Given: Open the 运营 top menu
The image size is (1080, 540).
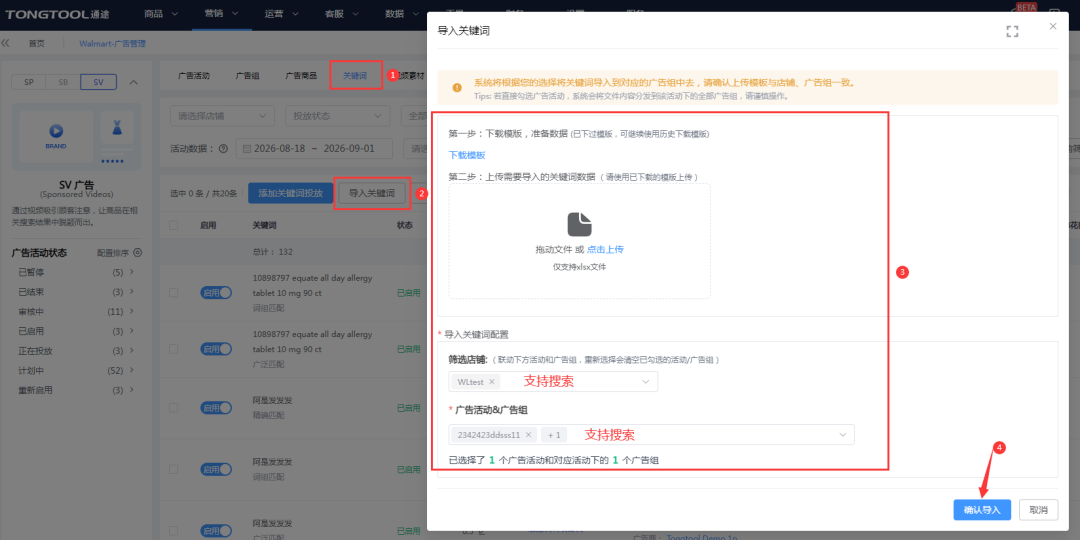Looking at the screenshot, I should (x=282, y=14).
